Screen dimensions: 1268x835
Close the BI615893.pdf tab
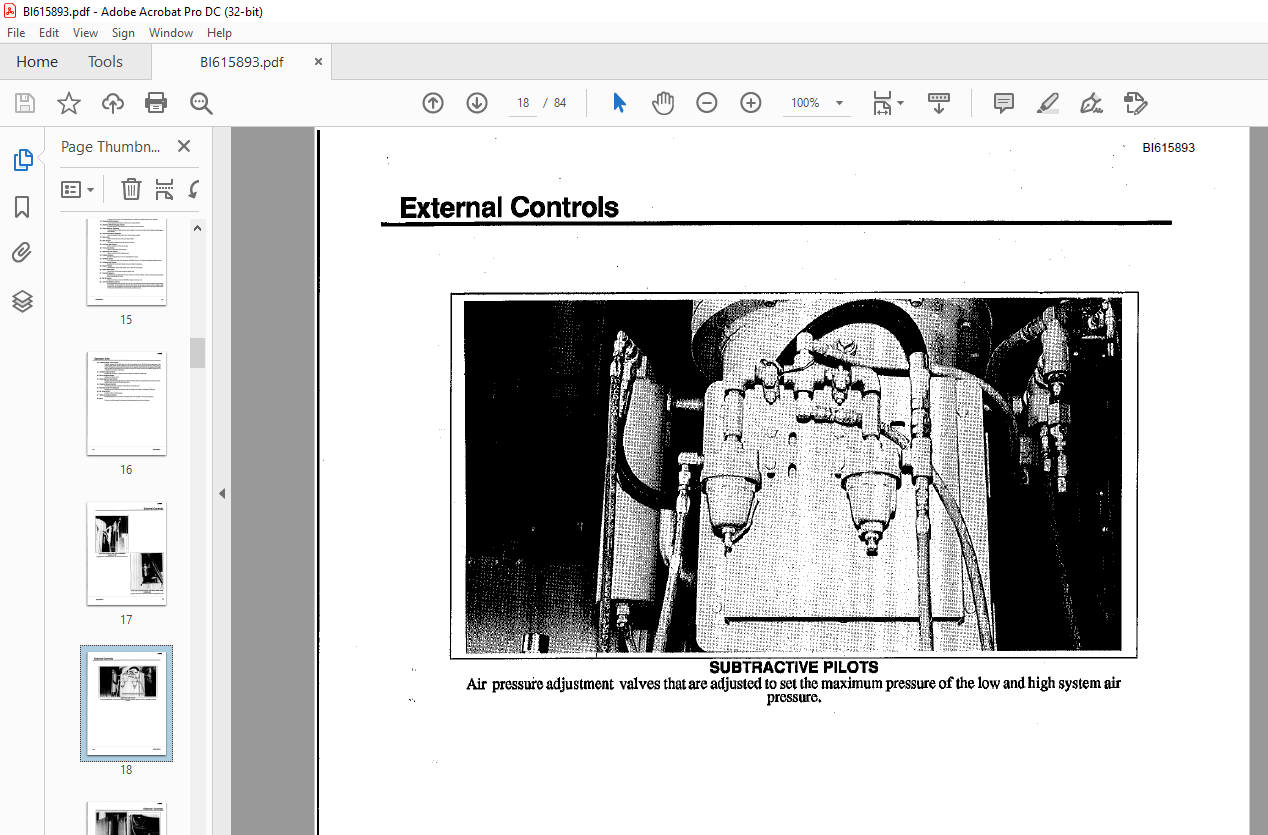319,62
